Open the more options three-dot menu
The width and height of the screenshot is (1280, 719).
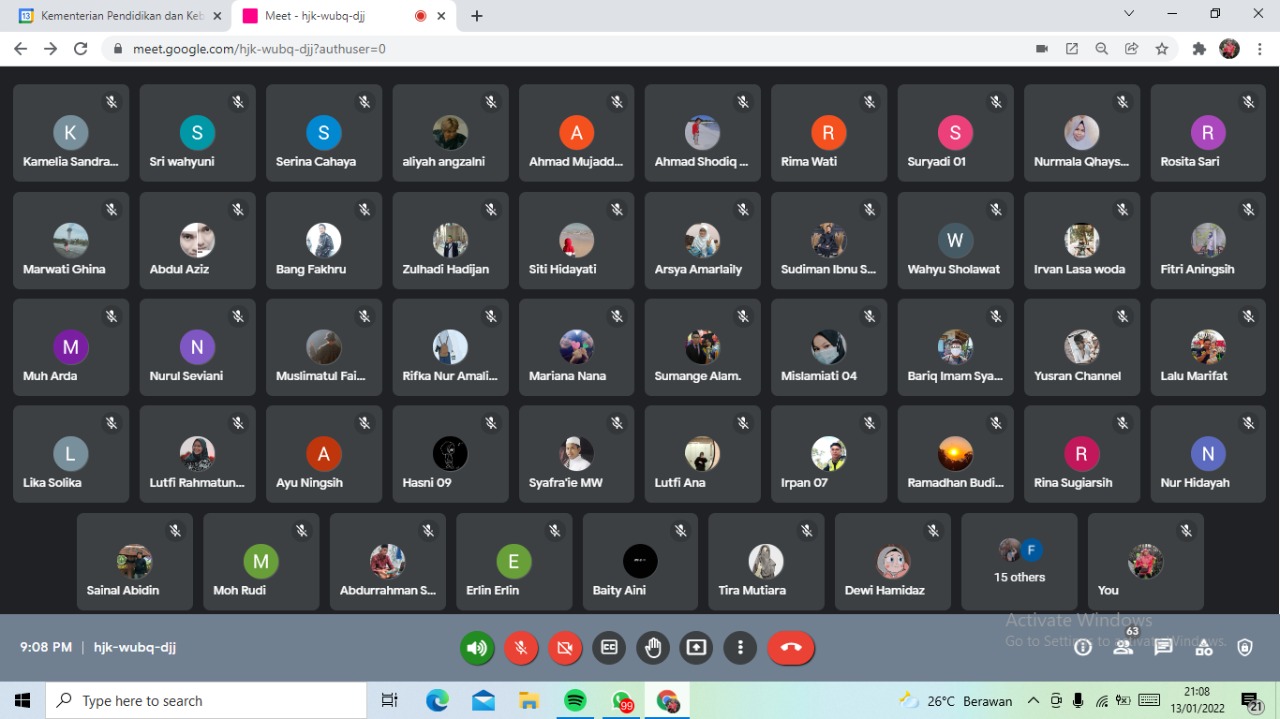click(740, 648)
